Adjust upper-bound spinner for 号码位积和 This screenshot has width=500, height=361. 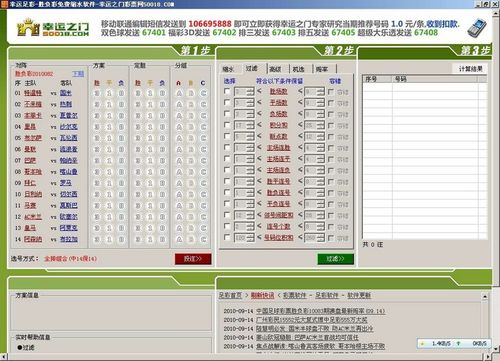(321, 238)
